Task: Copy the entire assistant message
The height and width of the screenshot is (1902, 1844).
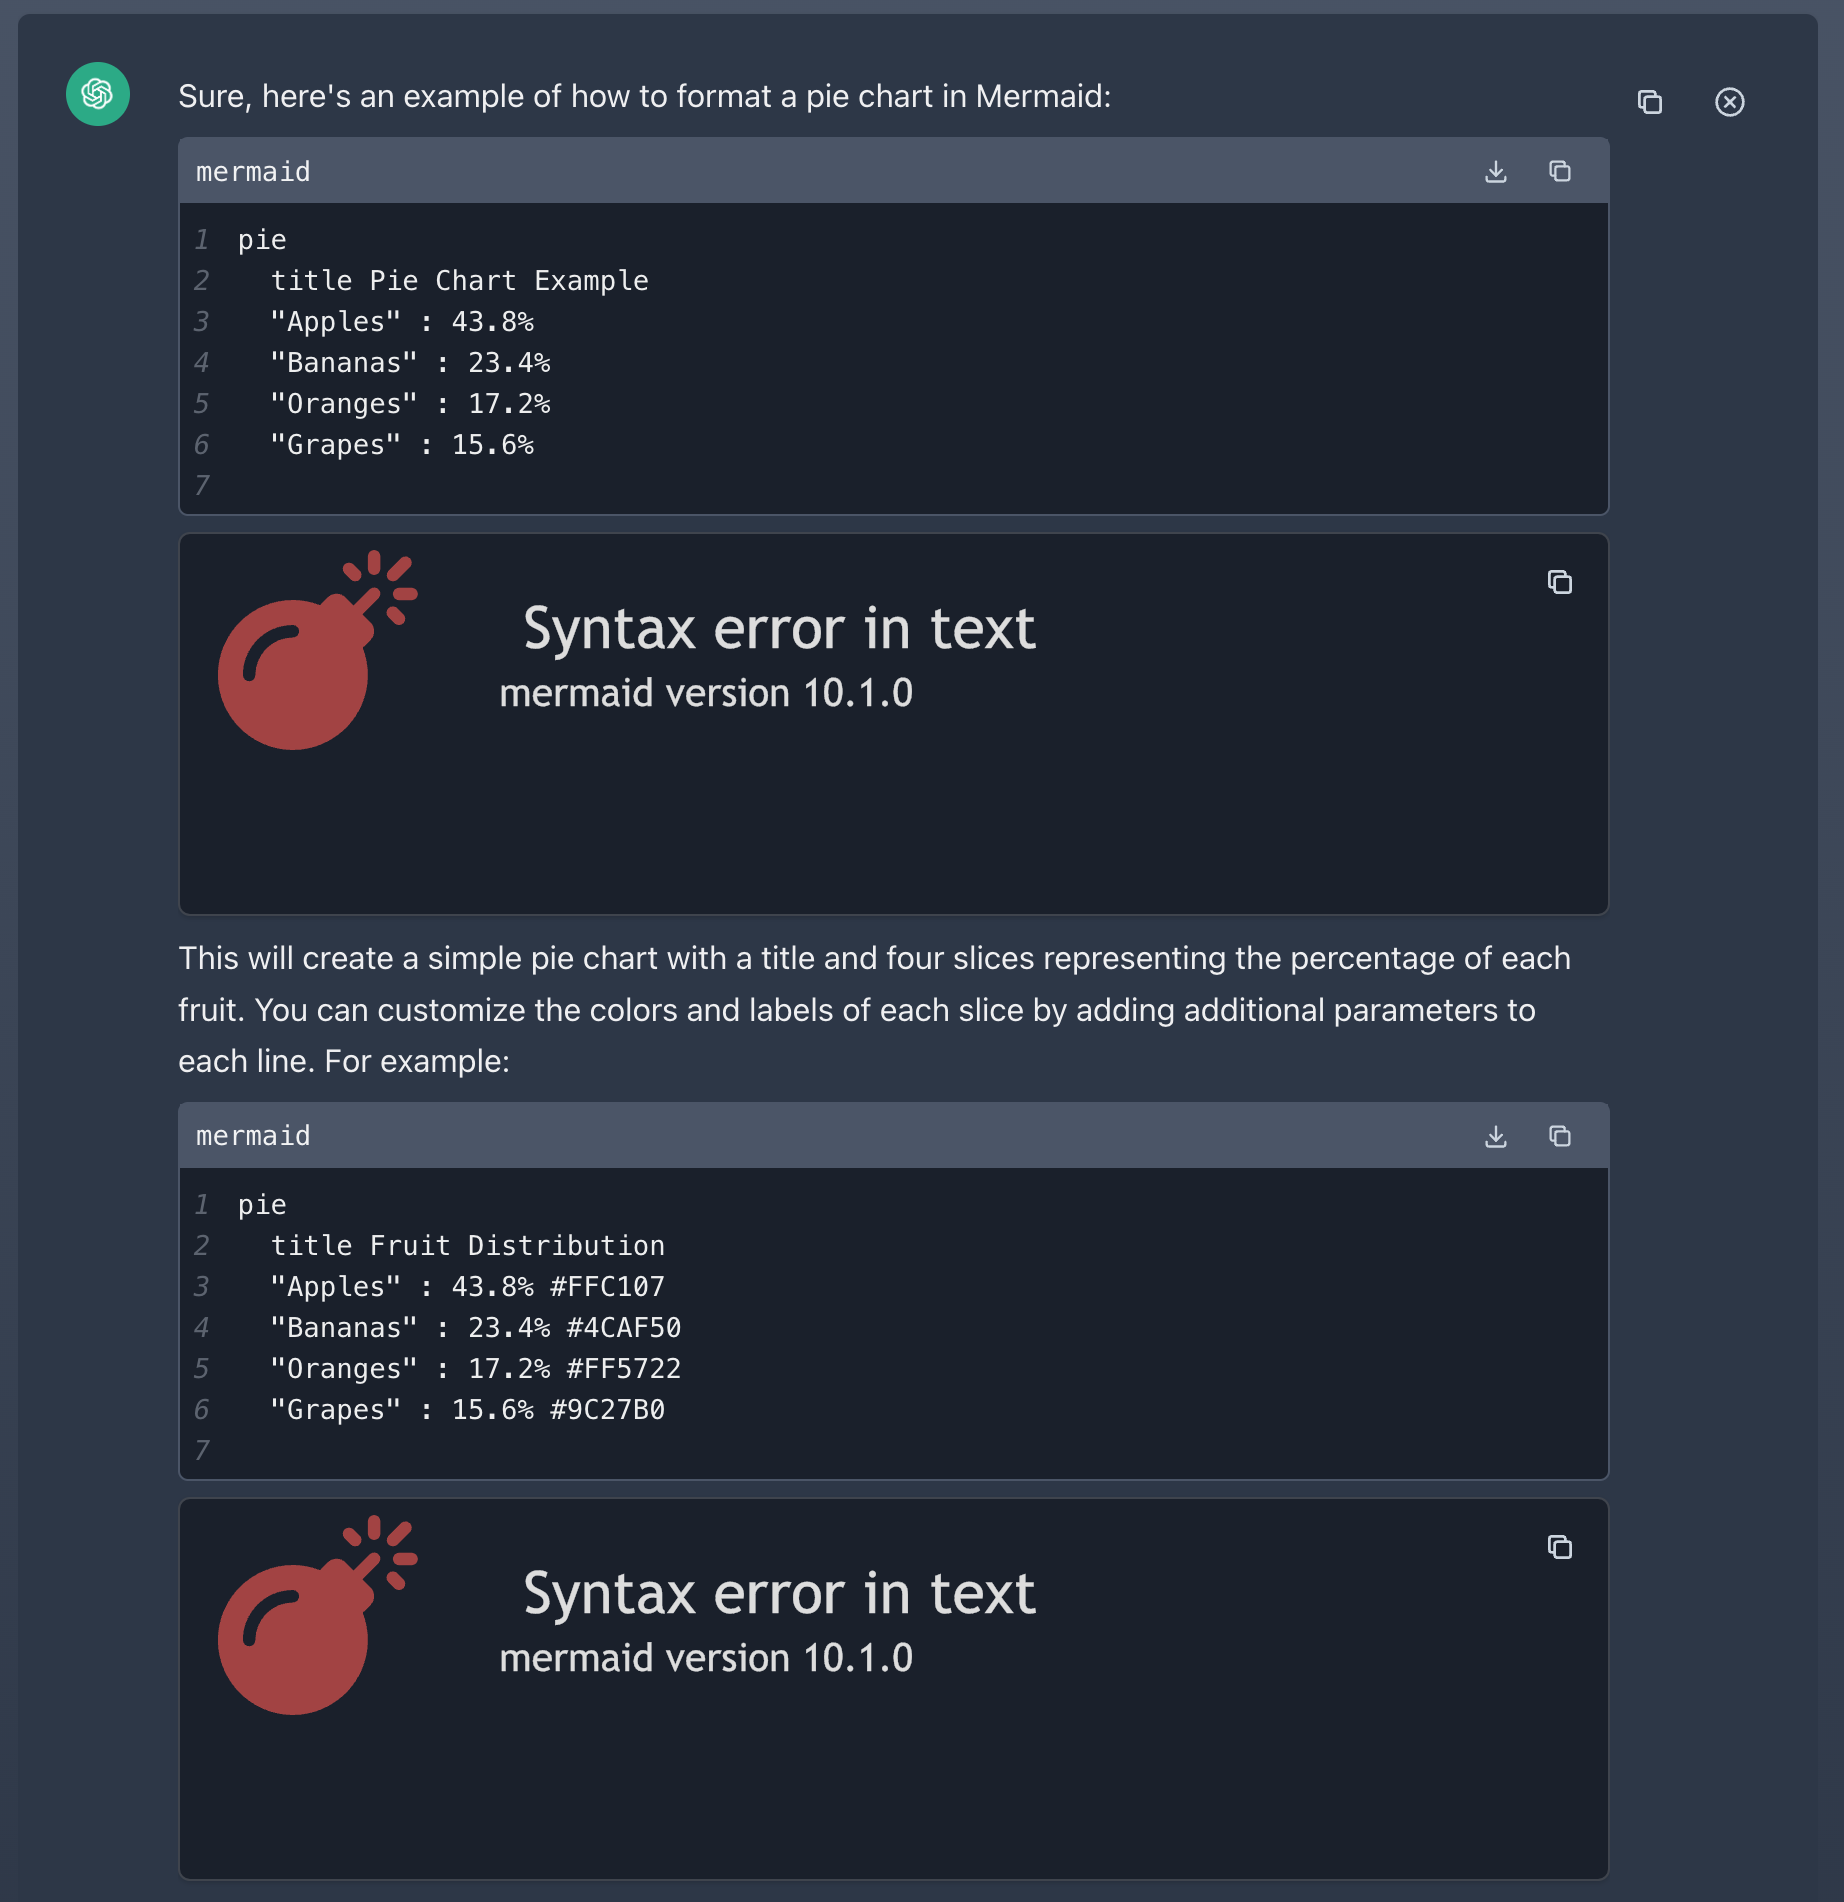Action: click(1650, 102)
